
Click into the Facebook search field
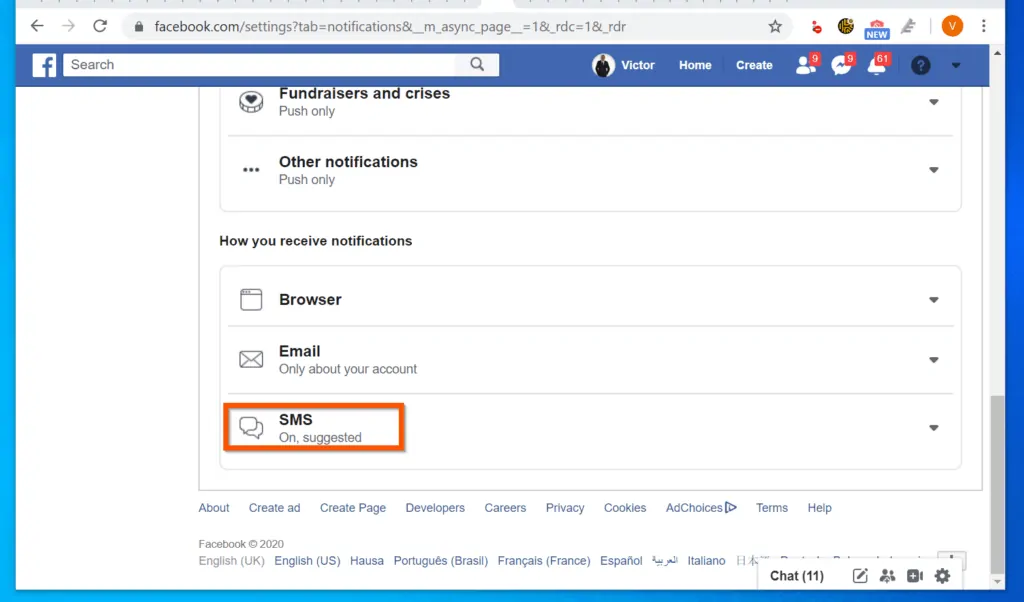click(260, 65)
